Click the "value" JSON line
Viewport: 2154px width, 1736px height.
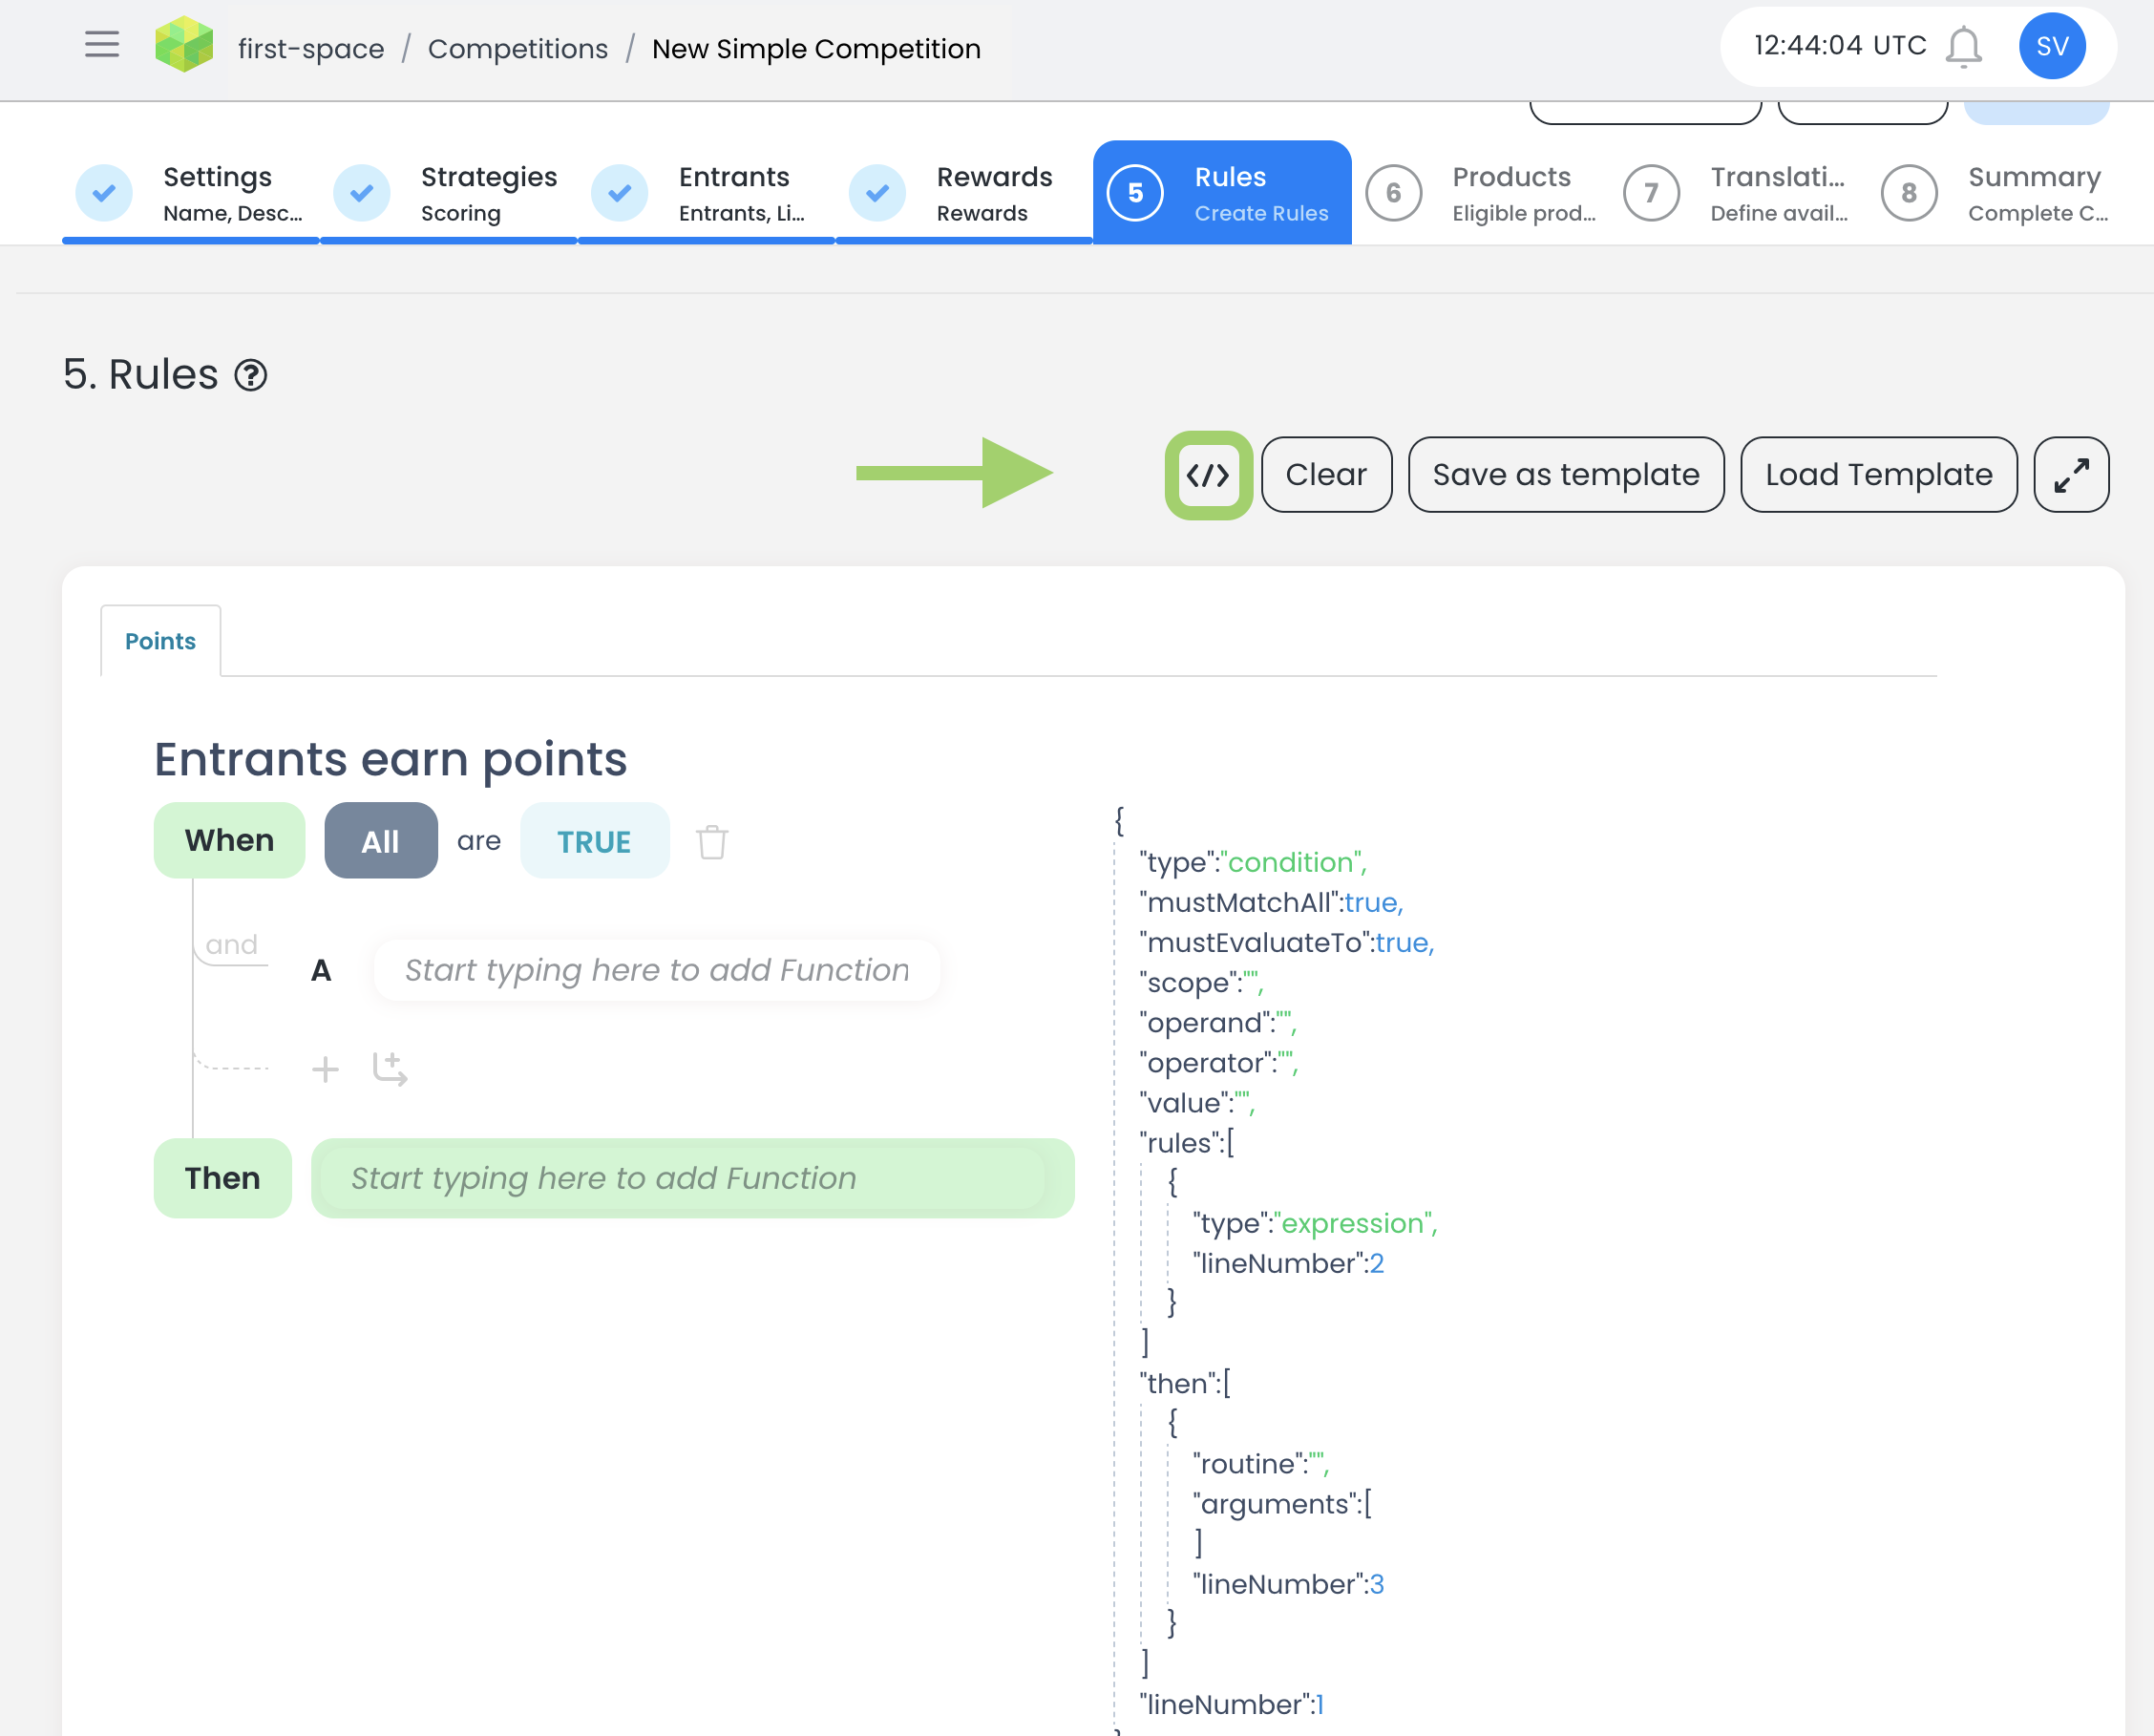pyautogui.click(x=1197, y=1103)
